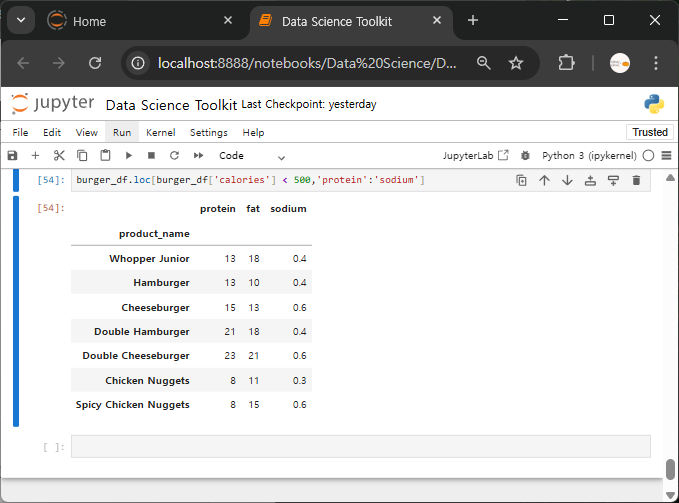Select Python 3 (ipykernel) kernel name

click(589, 155)
